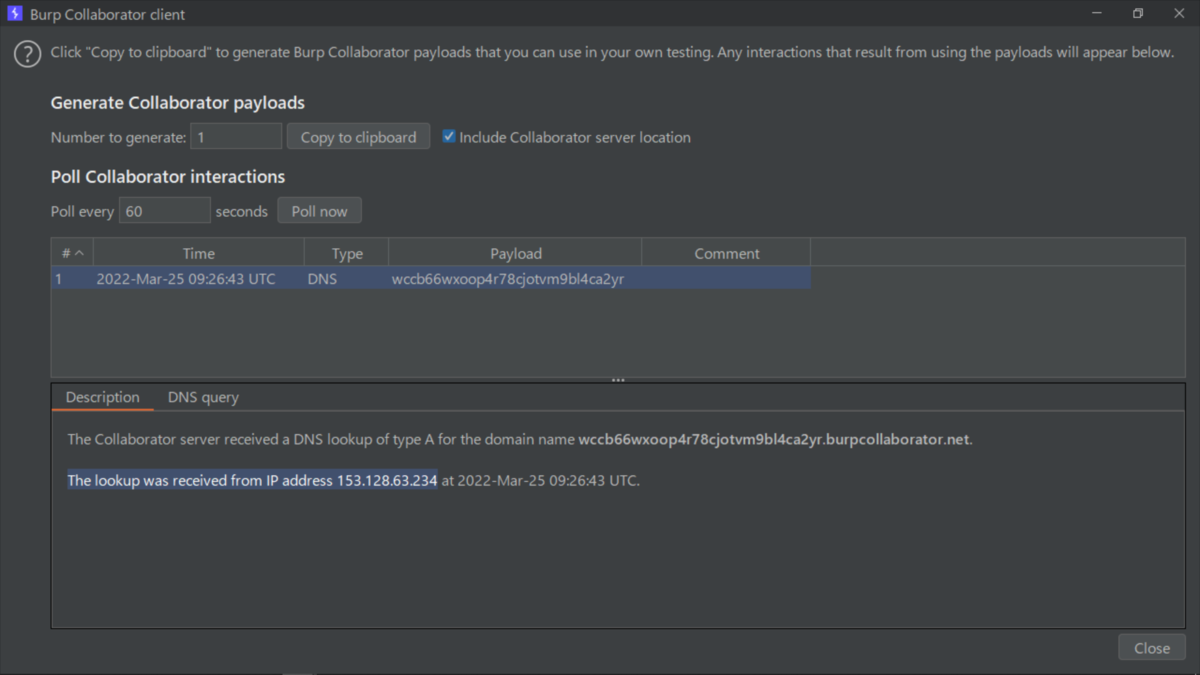Screen dimensions: 1200x675
Task: Sort interactions by Type column
Action: point(346,253)
